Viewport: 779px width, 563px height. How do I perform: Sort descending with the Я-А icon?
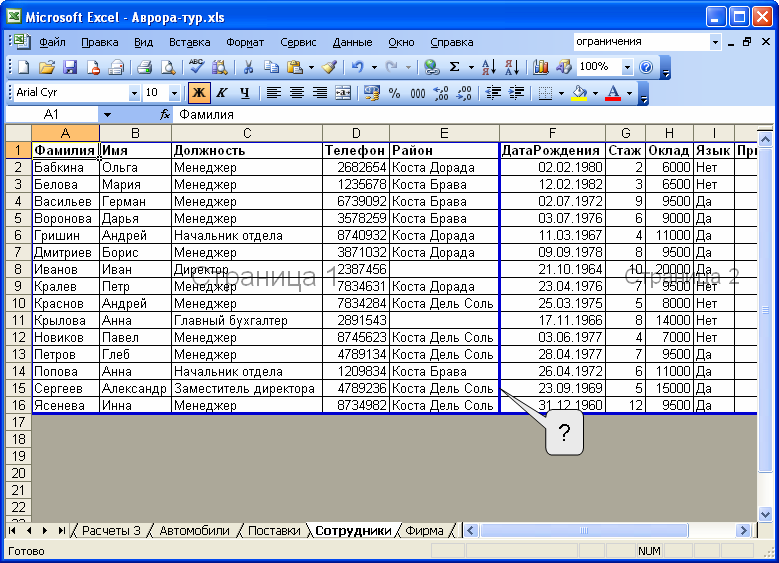[x=512, y=67]
